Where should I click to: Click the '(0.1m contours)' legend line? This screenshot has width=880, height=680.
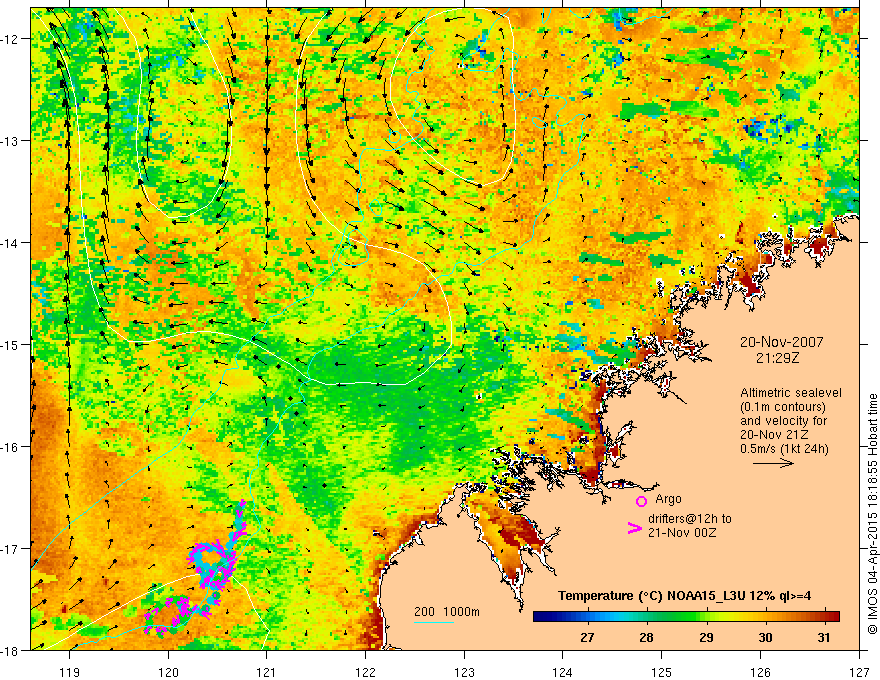point(783,407)
